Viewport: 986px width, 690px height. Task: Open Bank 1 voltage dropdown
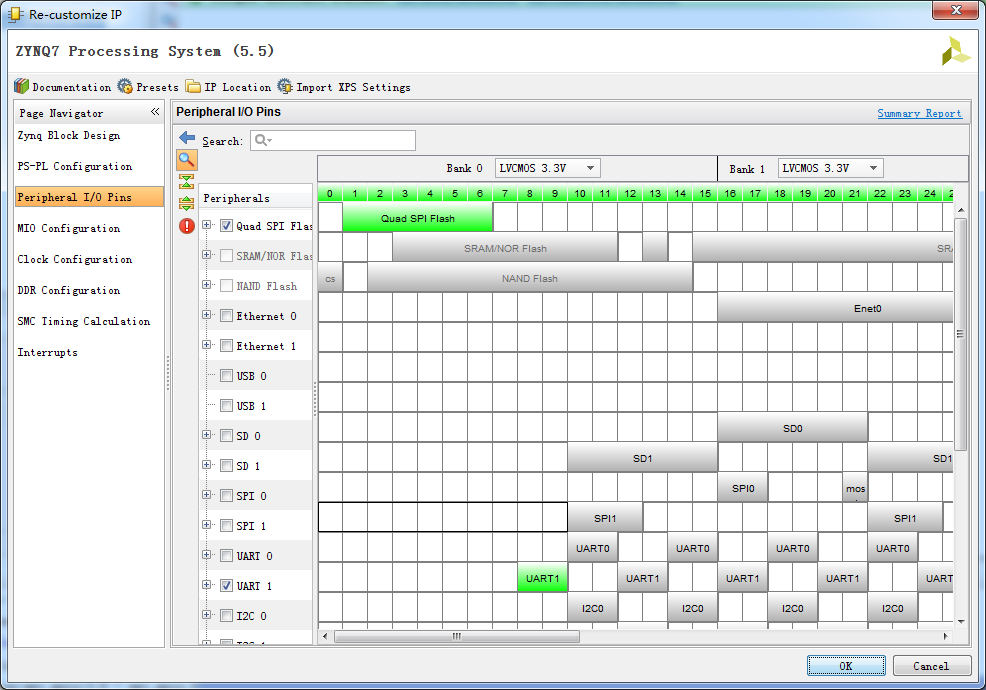pyautogui.click(x=830, y=168)
